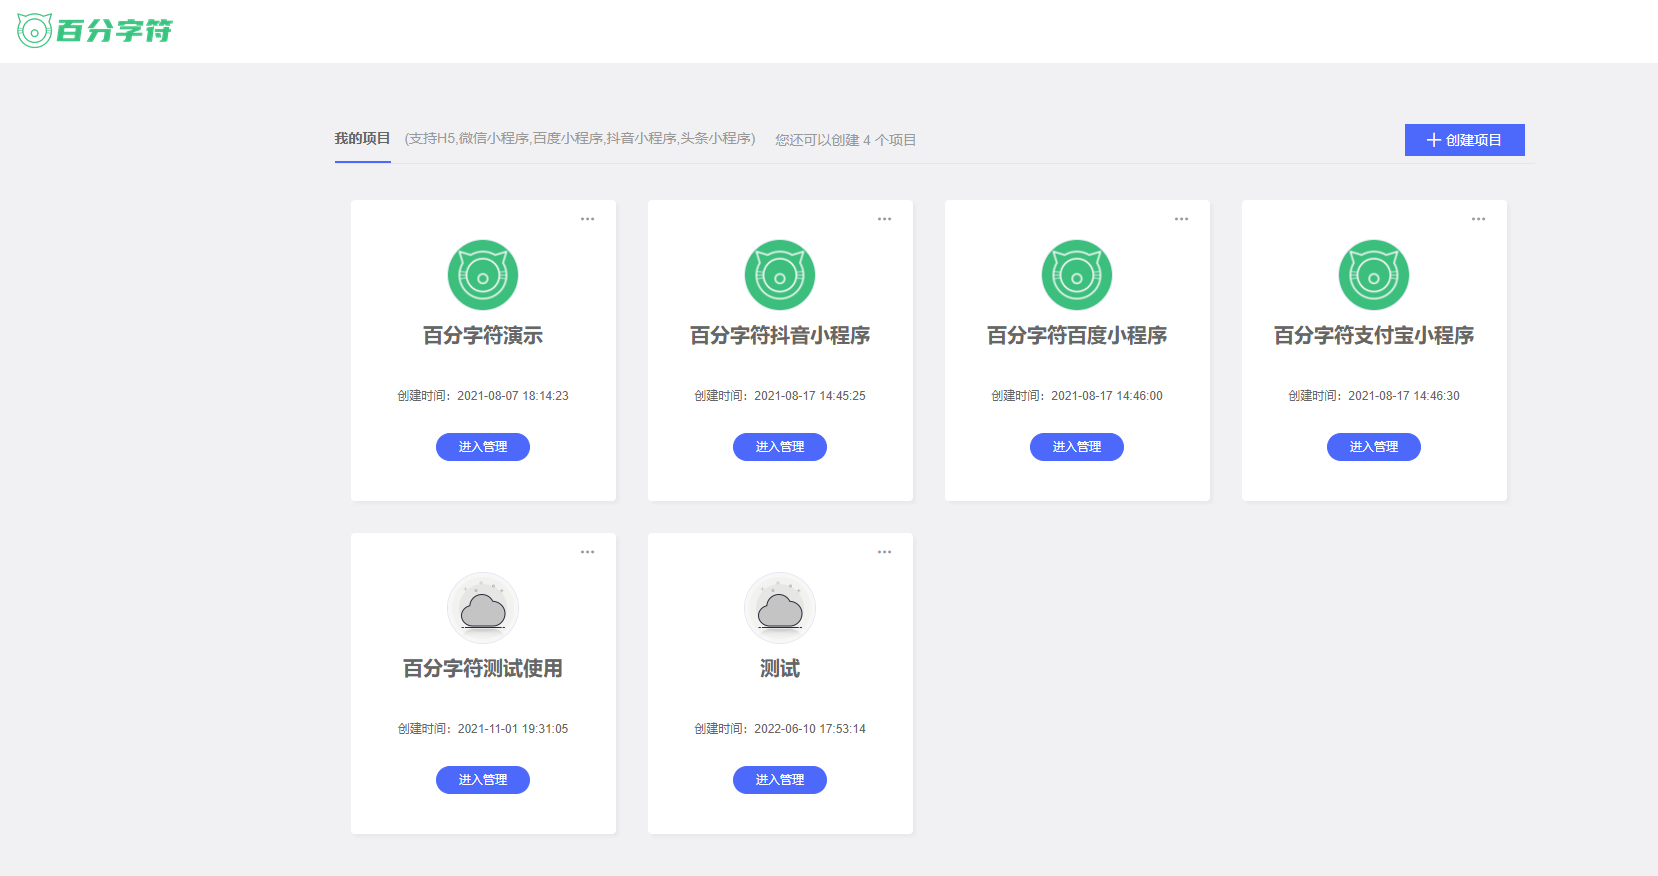Click 进入管理 for 百分字符支付宝小程序
Screen dimensions: 1658x876
[1374, 447]
